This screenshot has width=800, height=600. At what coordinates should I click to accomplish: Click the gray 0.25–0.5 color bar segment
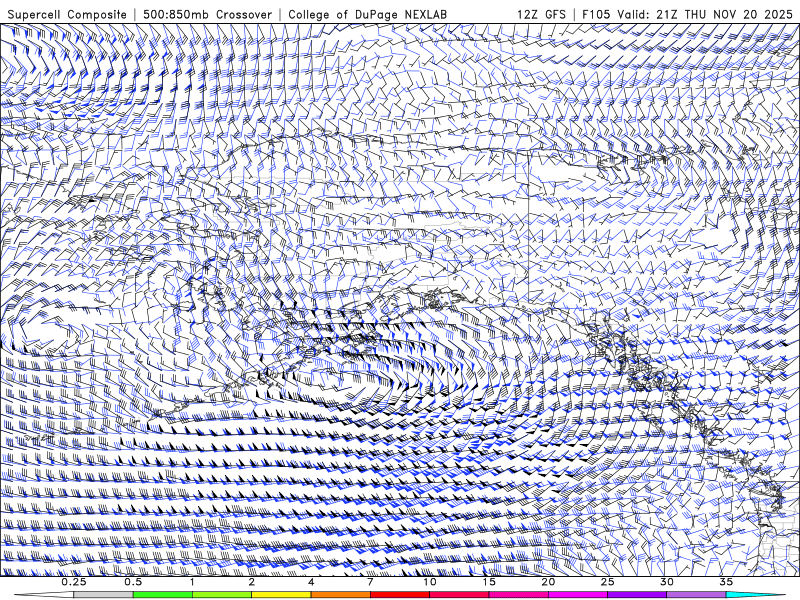[x=104, y=595]
